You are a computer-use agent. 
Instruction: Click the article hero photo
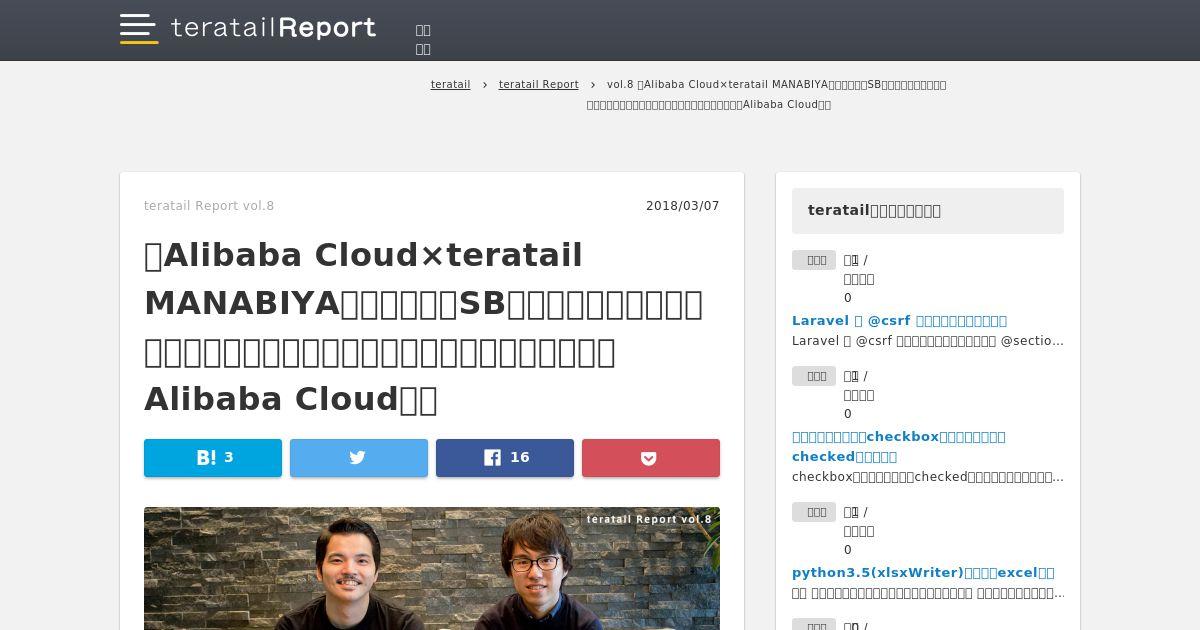point(432,568)
